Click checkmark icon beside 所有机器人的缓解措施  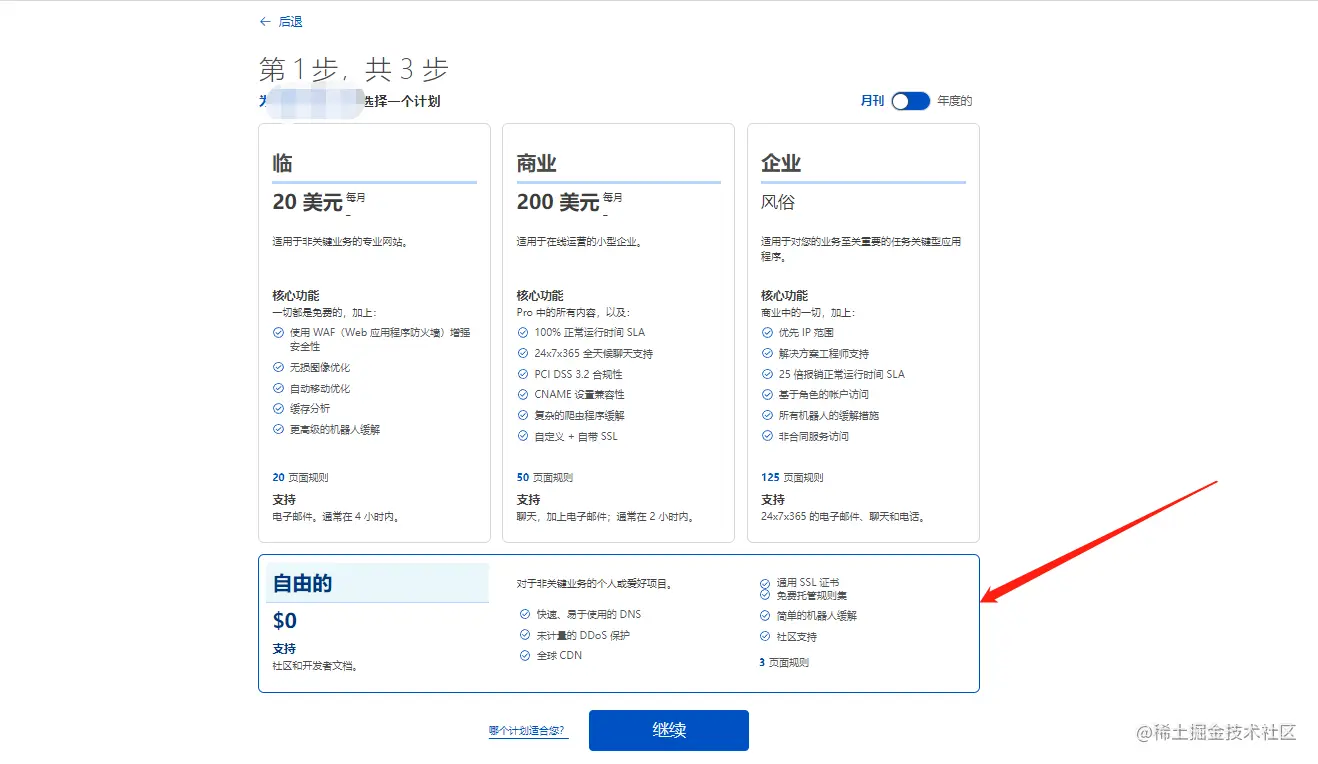coord(766,415)
